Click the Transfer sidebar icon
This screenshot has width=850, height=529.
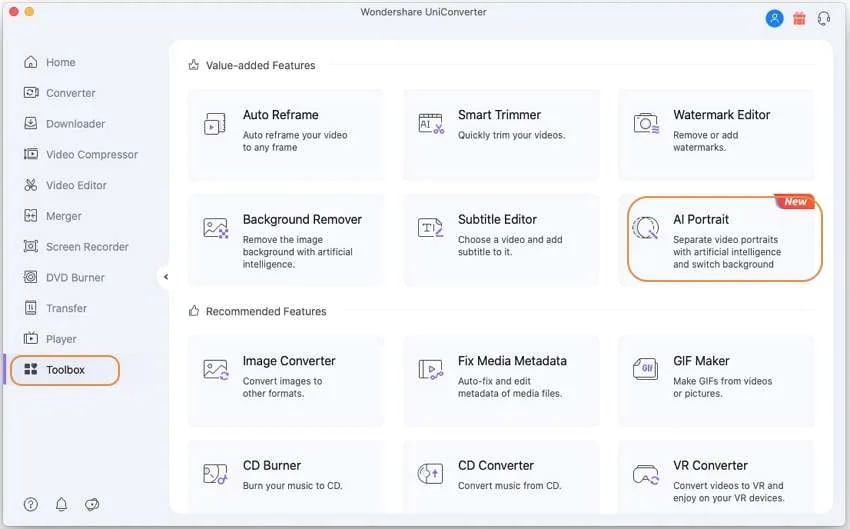(31, 308)
